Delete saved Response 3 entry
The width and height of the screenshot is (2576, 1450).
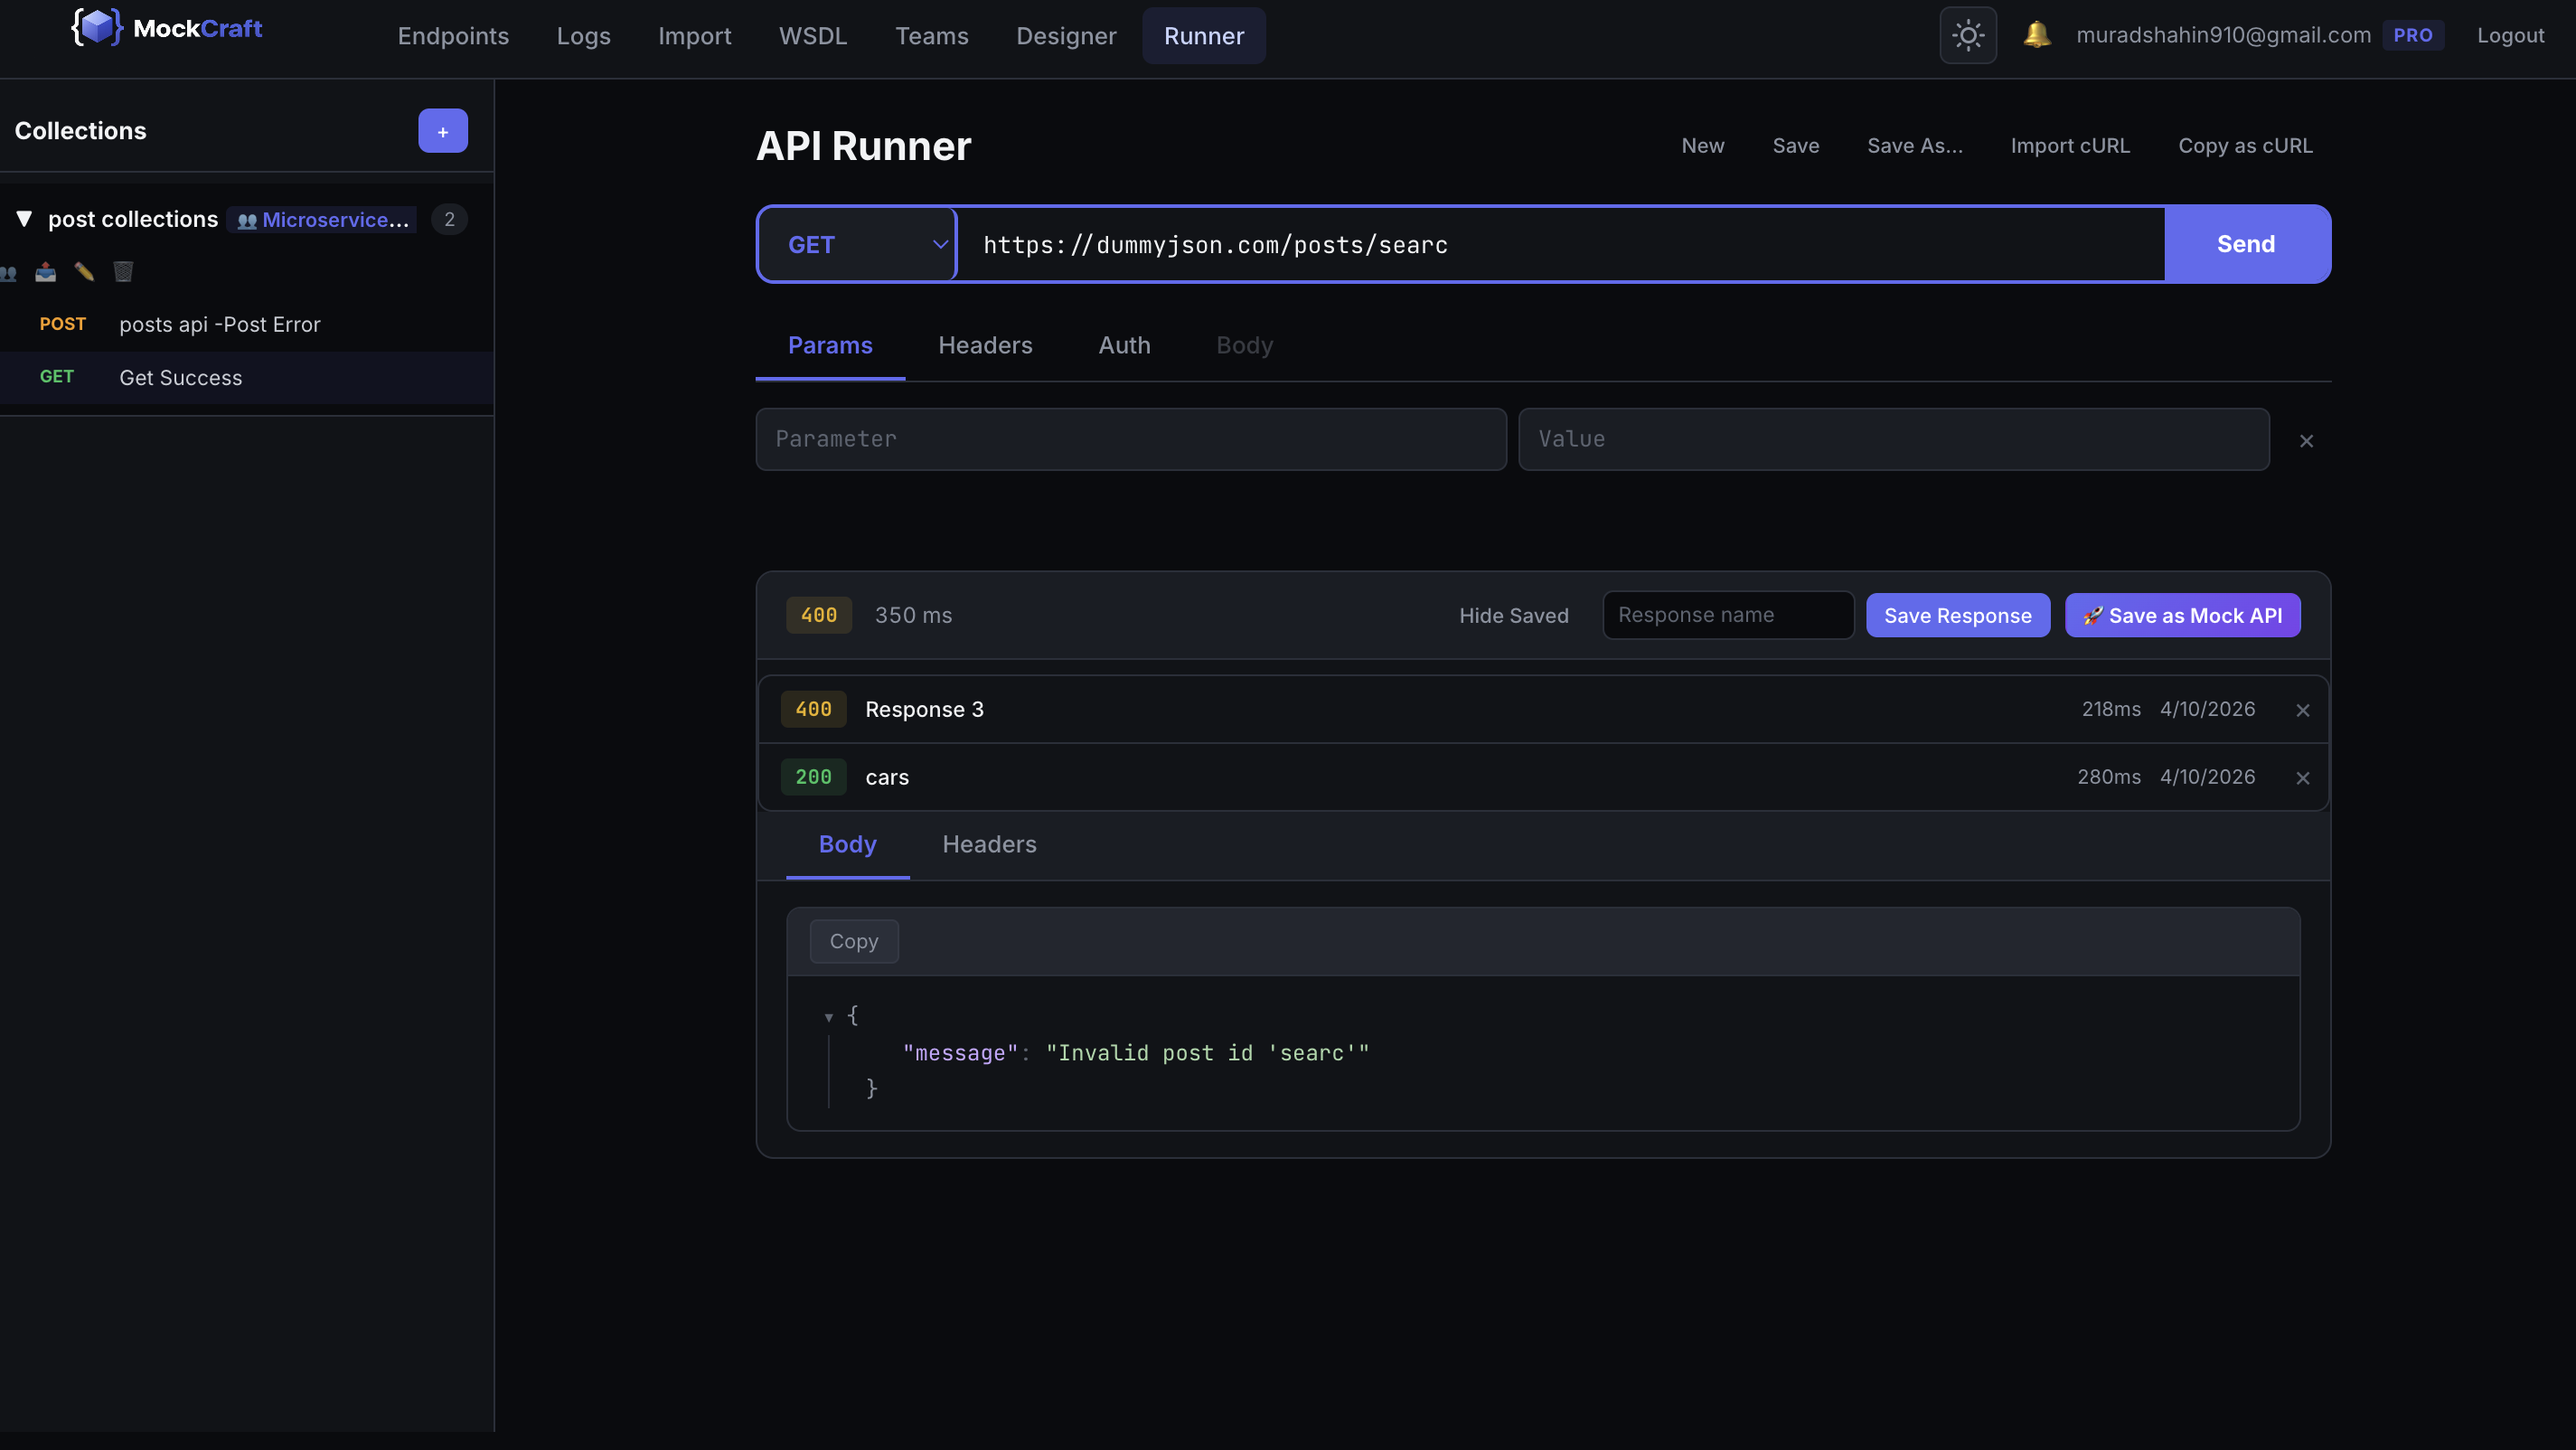pyautogui.click(x=2302, y=710)
